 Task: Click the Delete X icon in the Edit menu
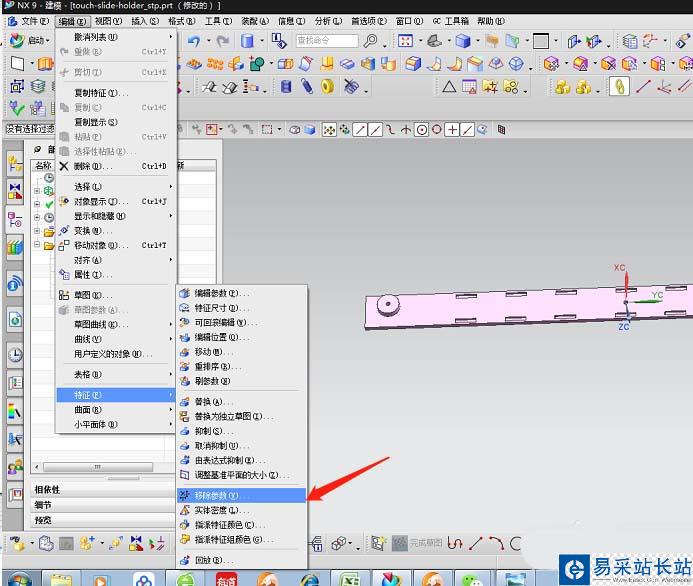[x=65, y=166]
